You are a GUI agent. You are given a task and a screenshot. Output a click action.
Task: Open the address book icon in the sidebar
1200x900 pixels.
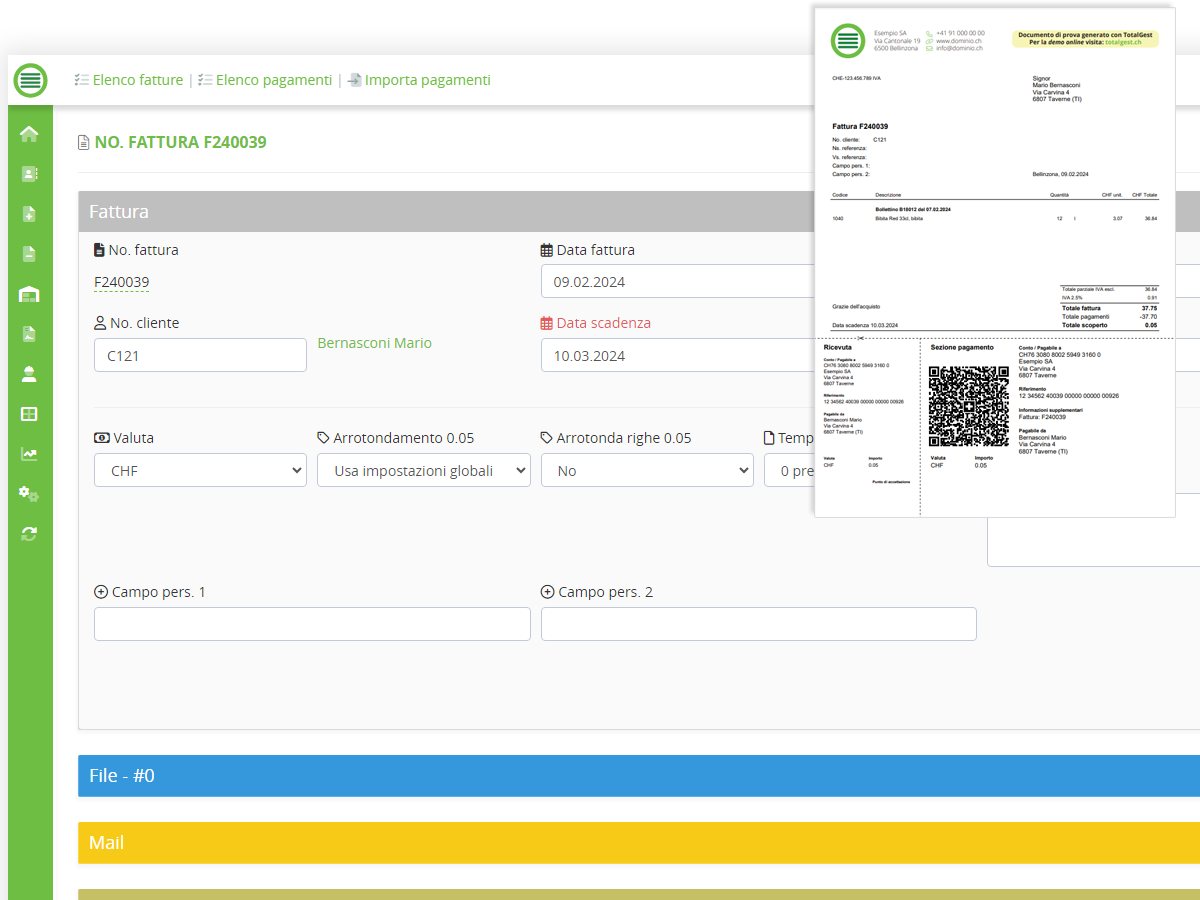[29, 173]
